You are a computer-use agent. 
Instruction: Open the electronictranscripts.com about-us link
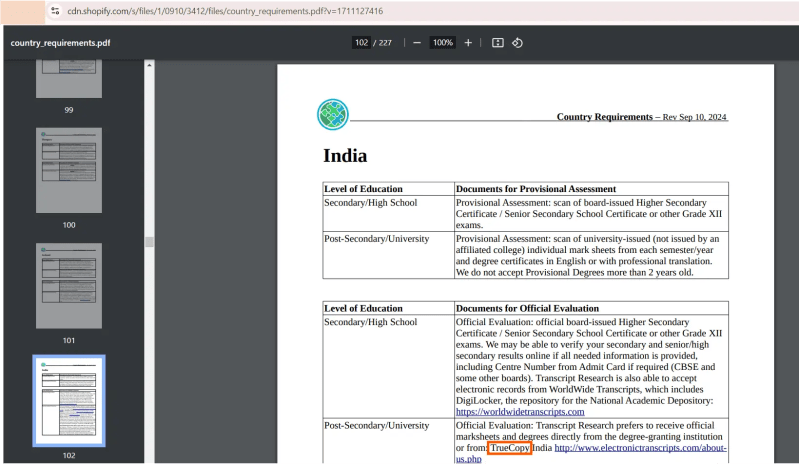click(x=641, y=448)
